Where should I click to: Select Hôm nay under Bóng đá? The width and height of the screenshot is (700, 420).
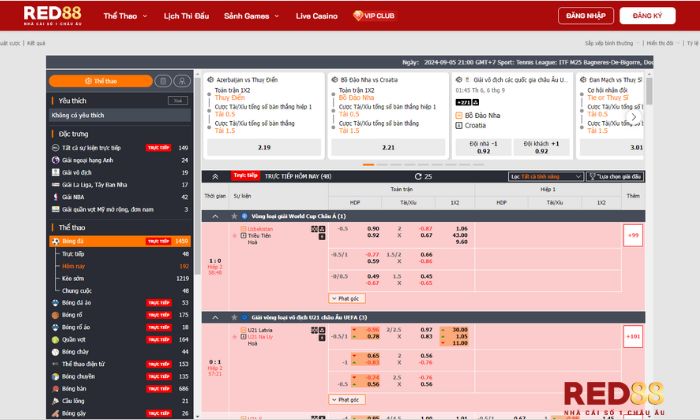[74, 266]
